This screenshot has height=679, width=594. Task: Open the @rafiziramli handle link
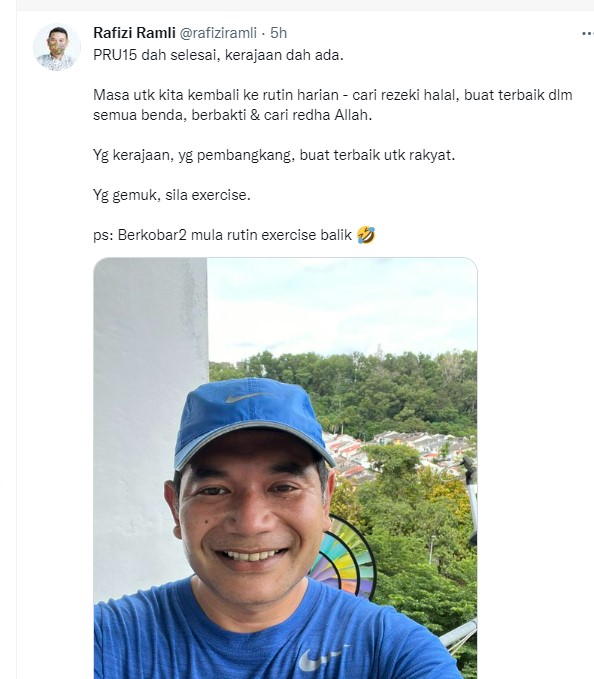click(x=218, y=33)
